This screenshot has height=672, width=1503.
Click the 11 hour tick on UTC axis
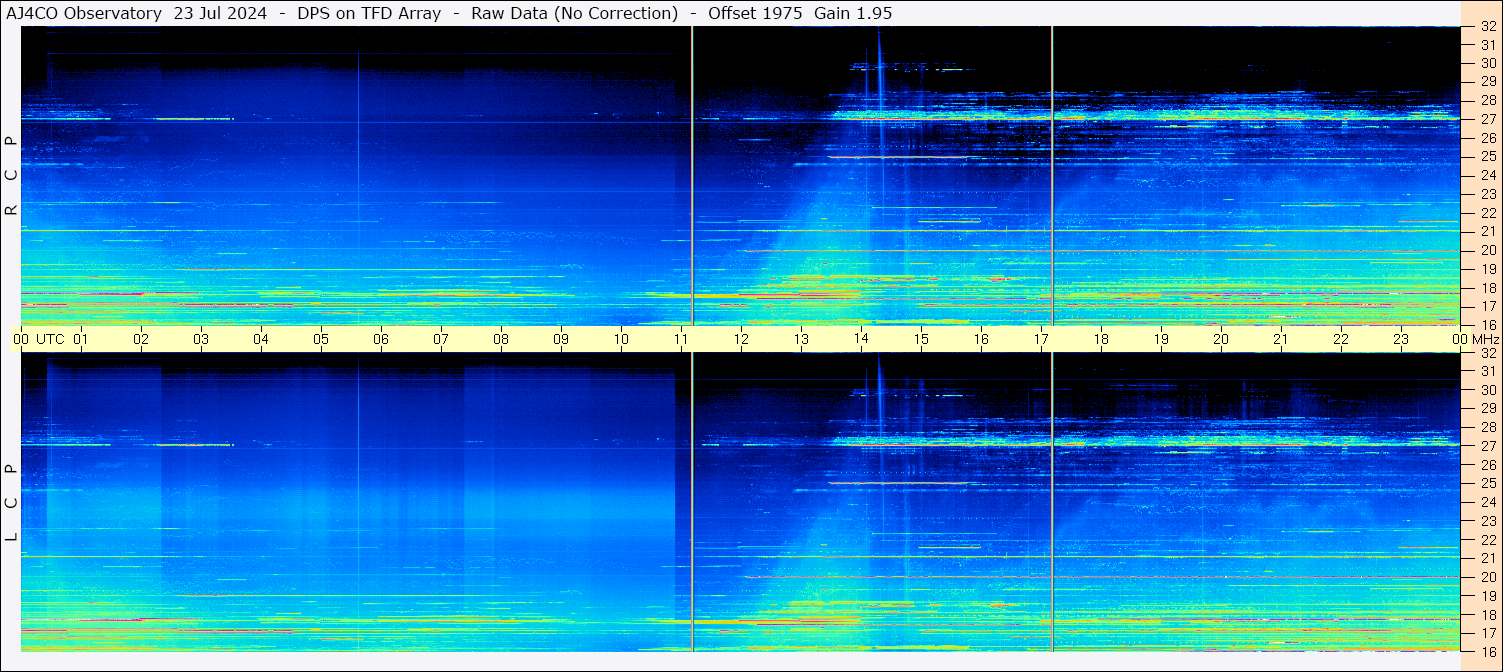click(681, 339)
